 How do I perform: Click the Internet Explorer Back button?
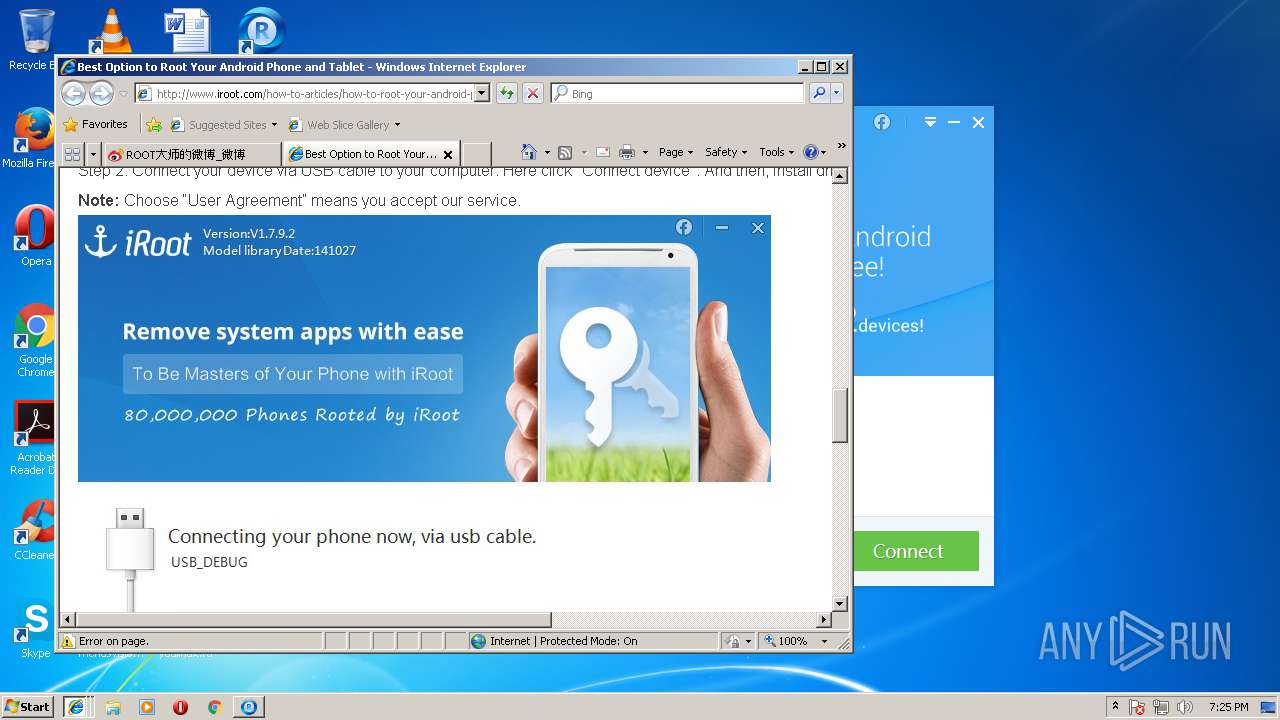click(x=73, y=93)
